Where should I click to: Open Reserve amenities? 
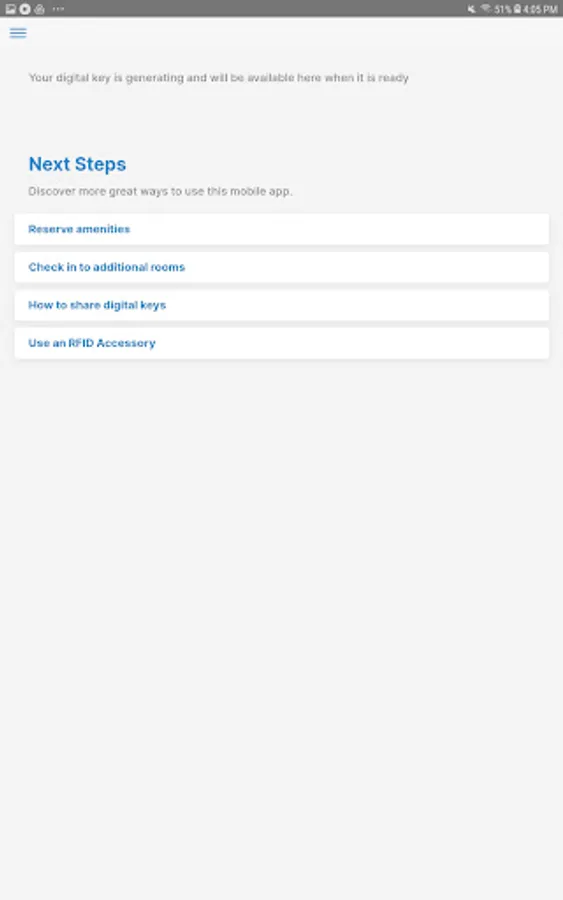tap(281, 229)
